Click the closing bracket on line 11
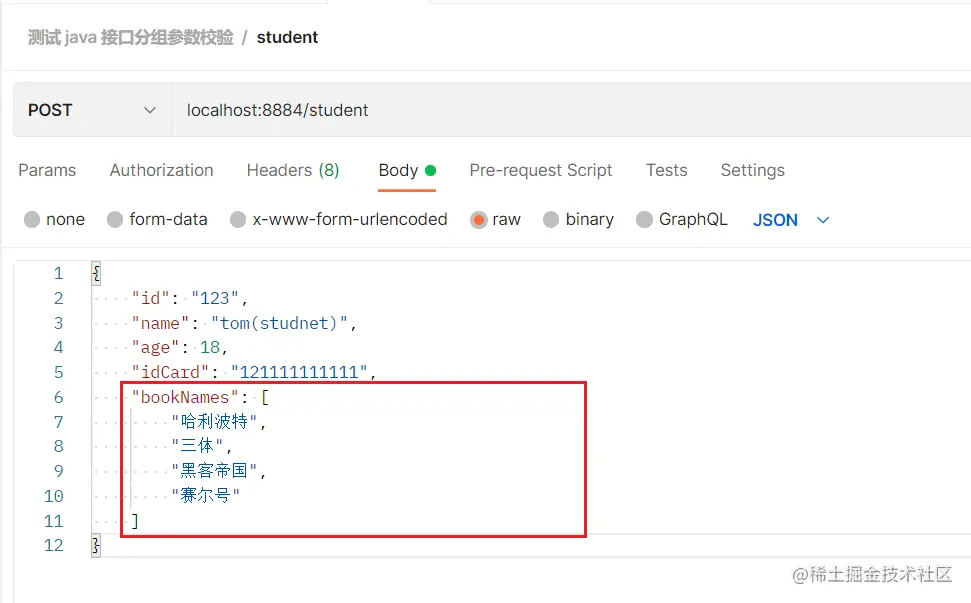Image resolution: width=971 pixels, height=603 pixels. (135, 521)
